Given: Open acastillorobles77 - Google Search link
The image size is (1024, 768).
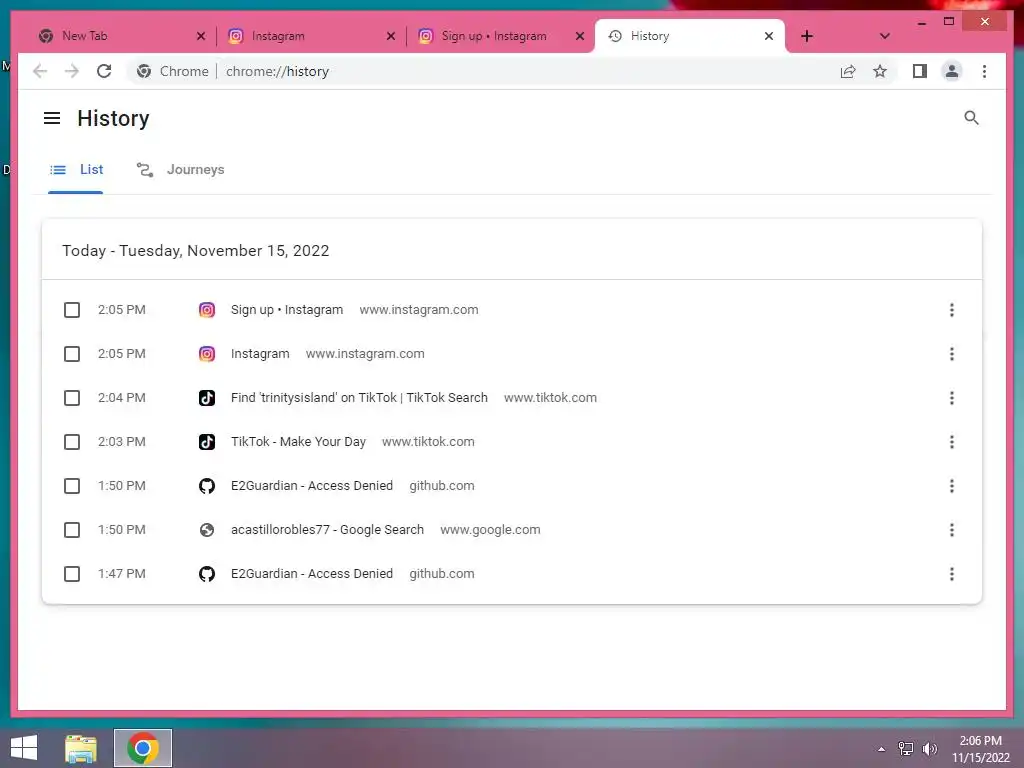Looking at the screenshot, I should tap(327, 530).
